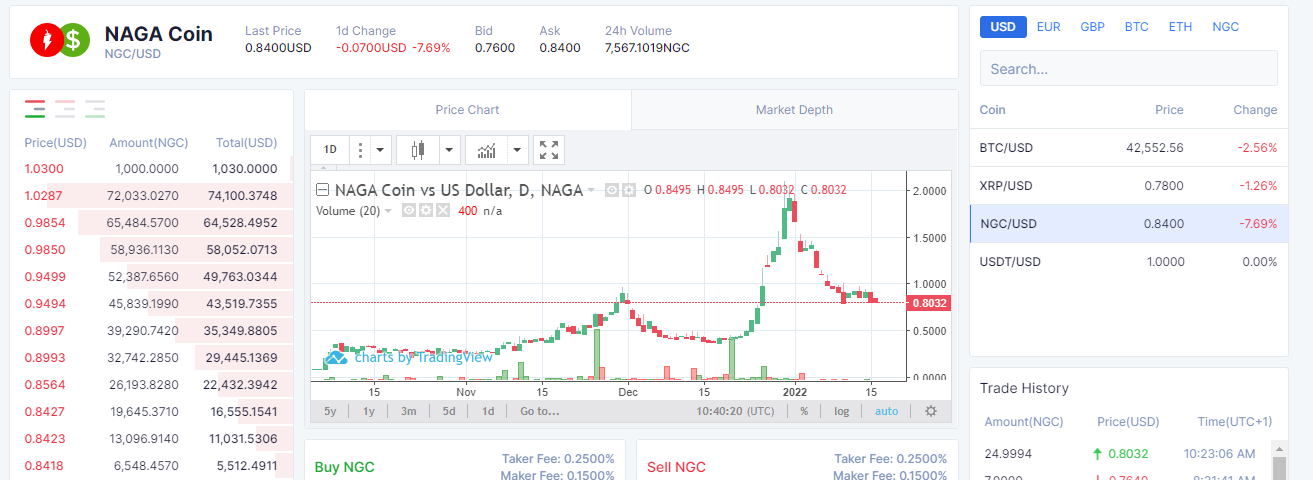Click the Sell NGC heading
Image resolution: width=1313 pixels, height=480 pixels.
pyautogui.click(x=676, y=467)
